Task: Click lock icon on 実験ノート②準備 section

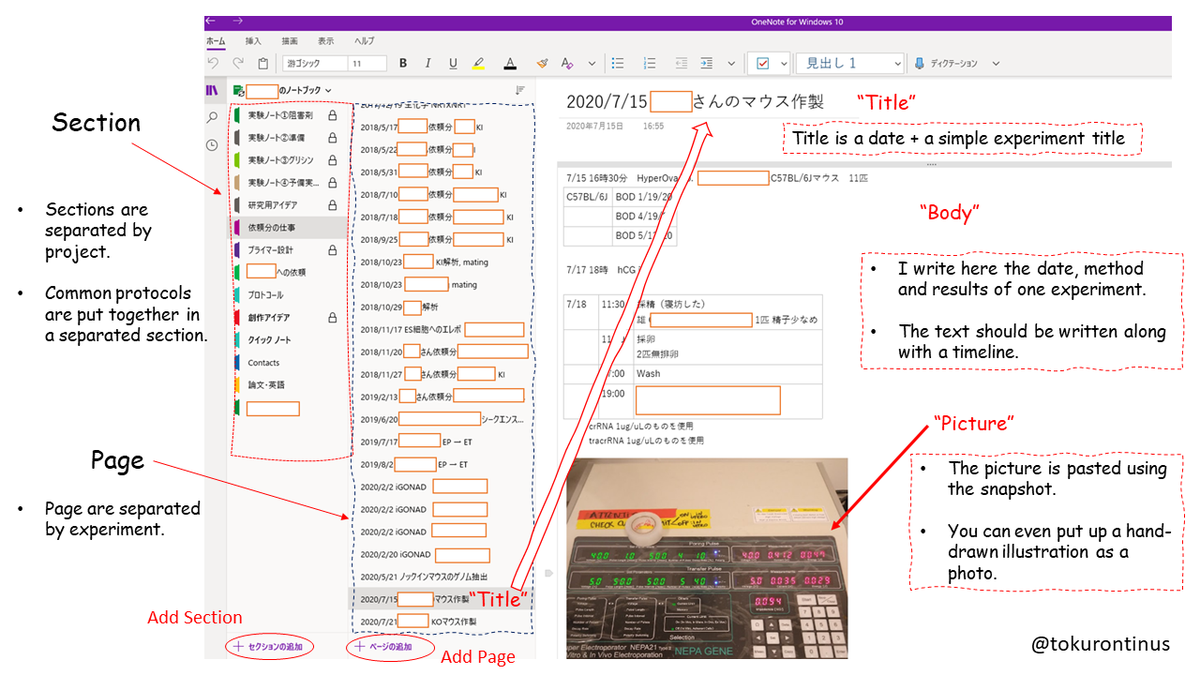Action: [332, 138]
